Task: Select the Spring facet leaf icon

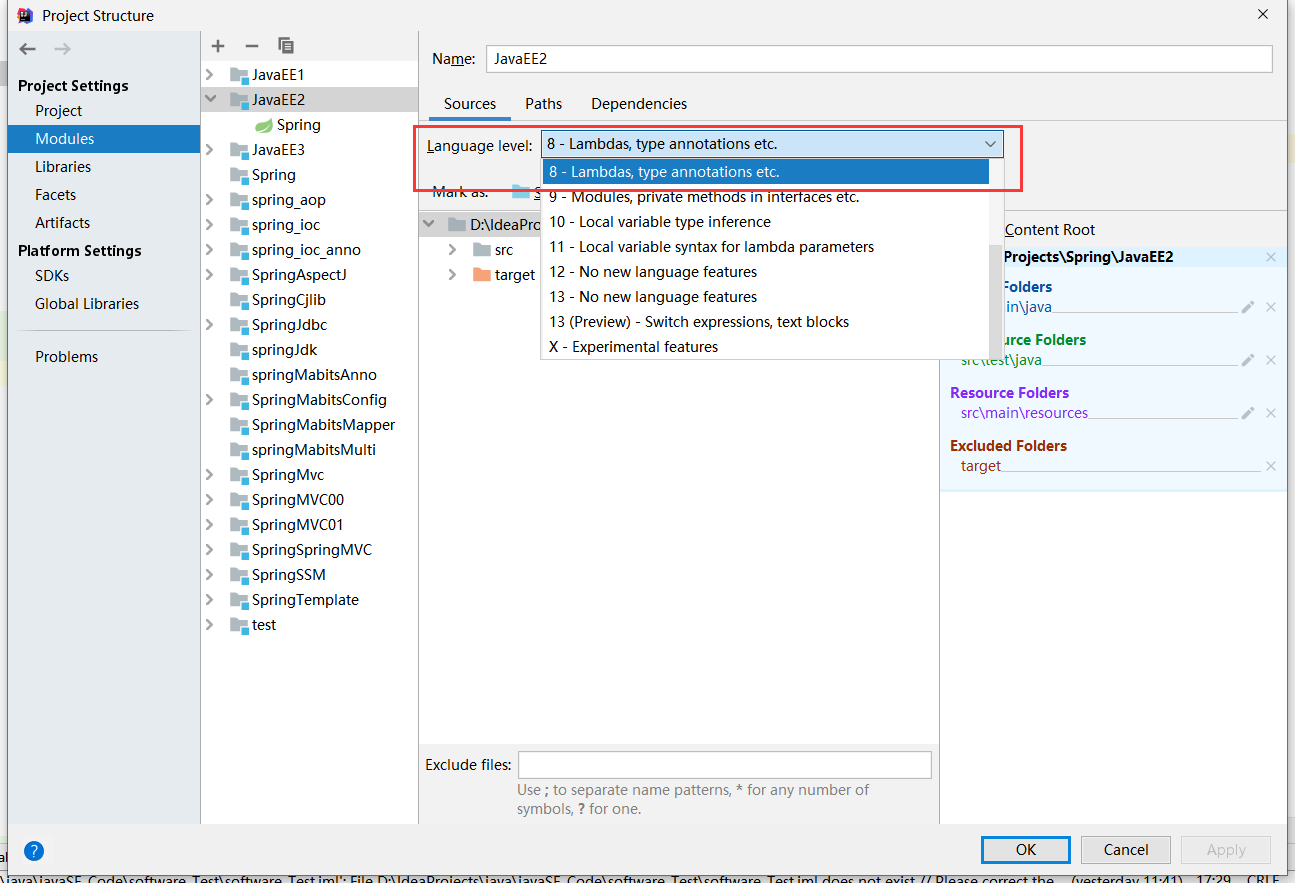Action: (263, 125)
